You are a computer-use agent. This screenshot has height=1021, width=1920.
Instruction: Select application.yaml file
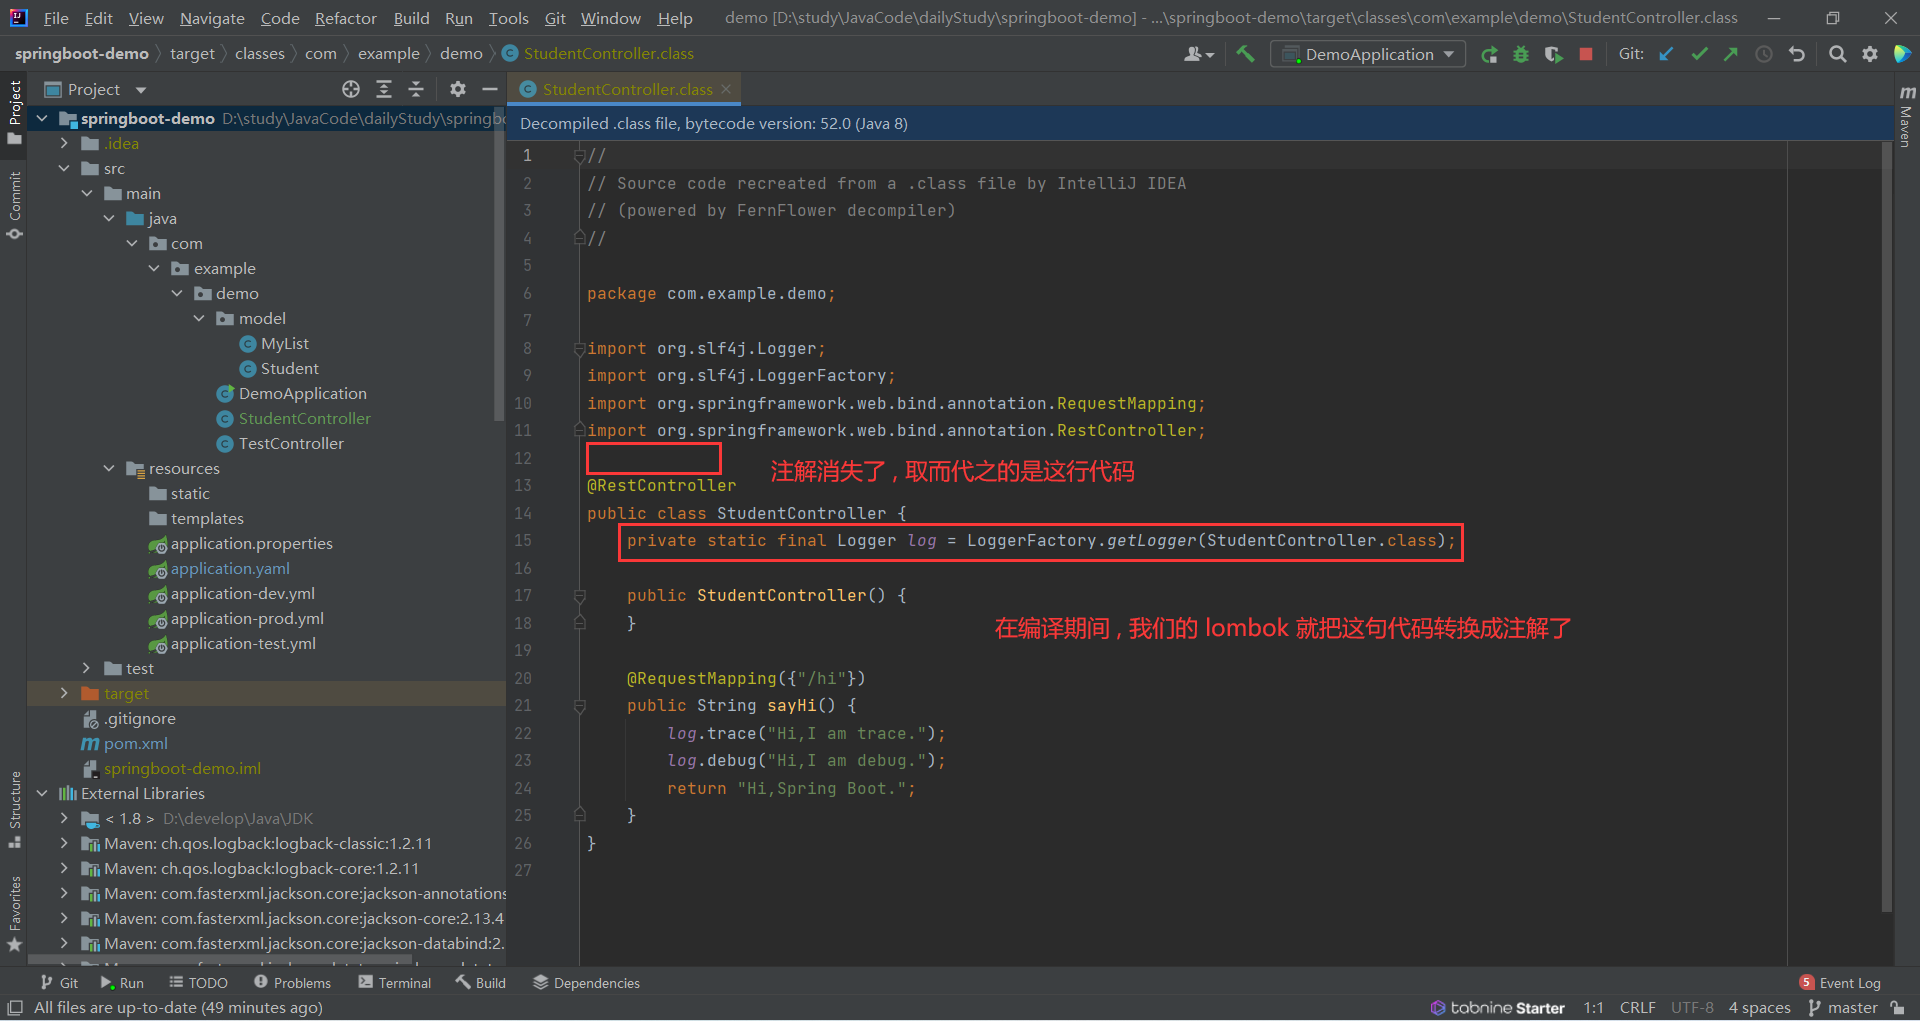pyautogui.click(x=230, y=568)
